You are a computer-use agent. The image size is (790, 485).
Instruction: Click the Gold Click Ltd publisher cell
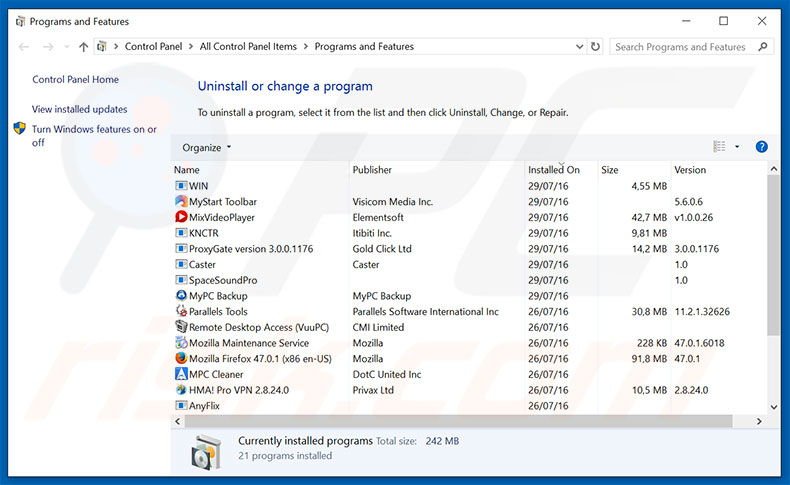[382, 248]
